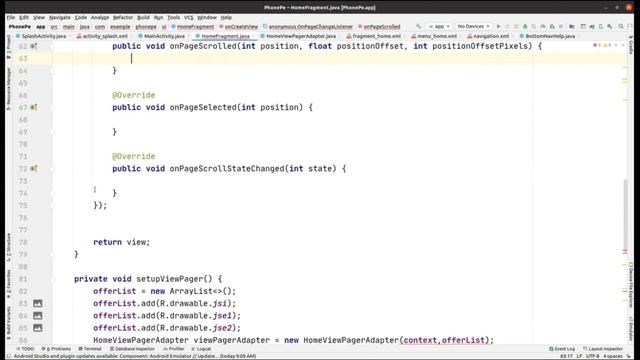Open the Resource Manager side panel

(9, 89)
